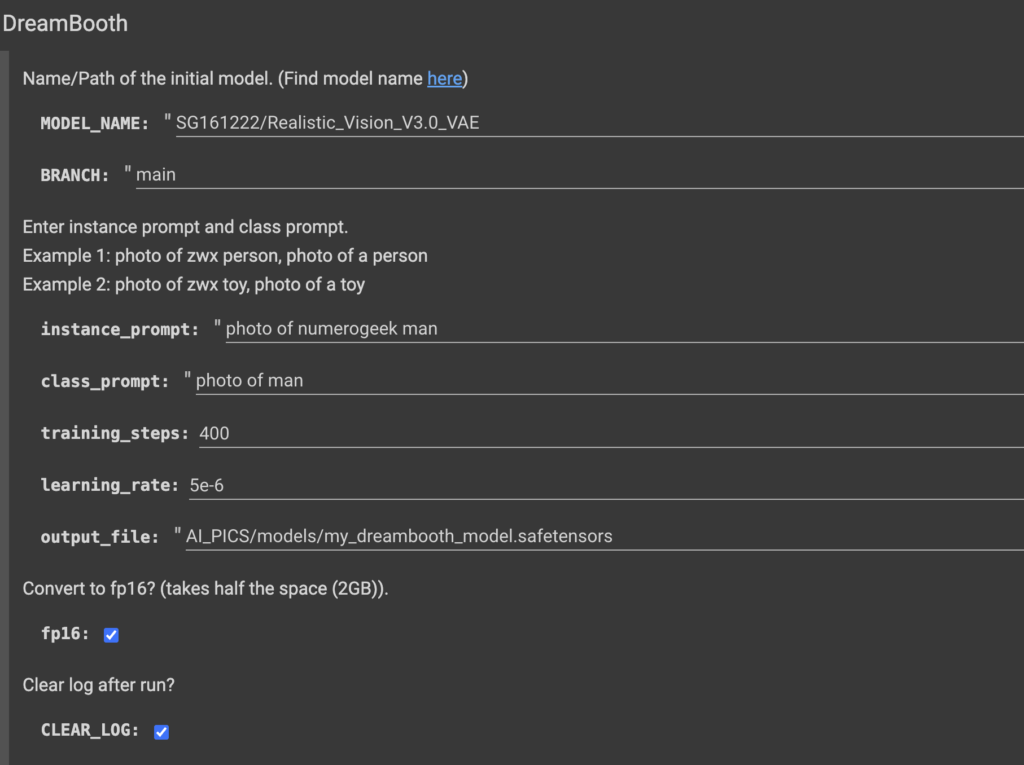Click the instance_prompt label
The height and width of the screenshot is (765, 1024).
[x=120, y=329]
